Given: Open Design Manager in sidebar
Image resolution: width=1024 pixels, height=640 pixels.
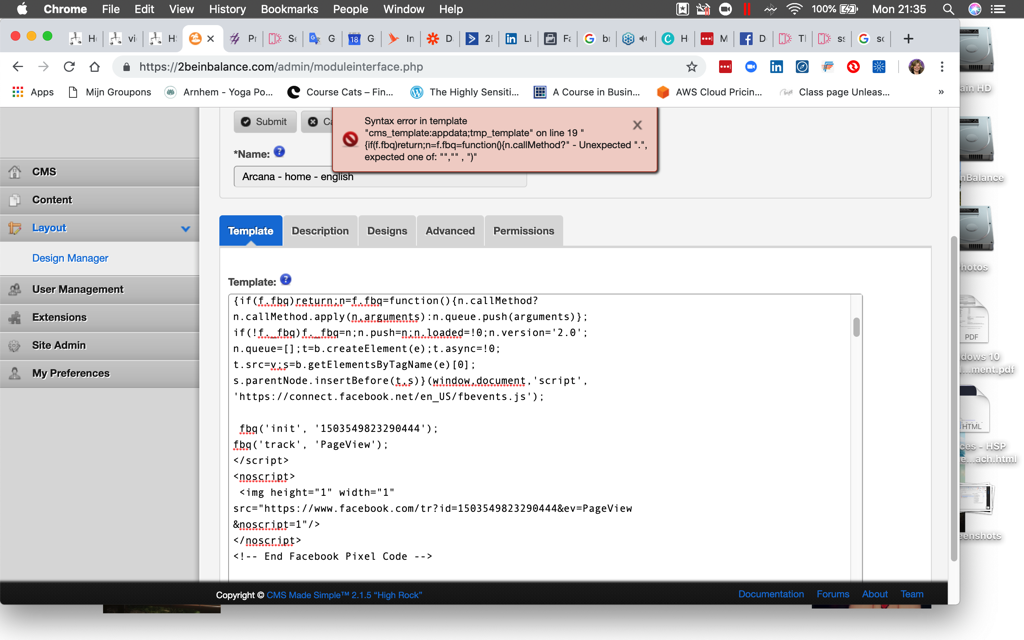Looking at the screenshot, I should point(70,258).
